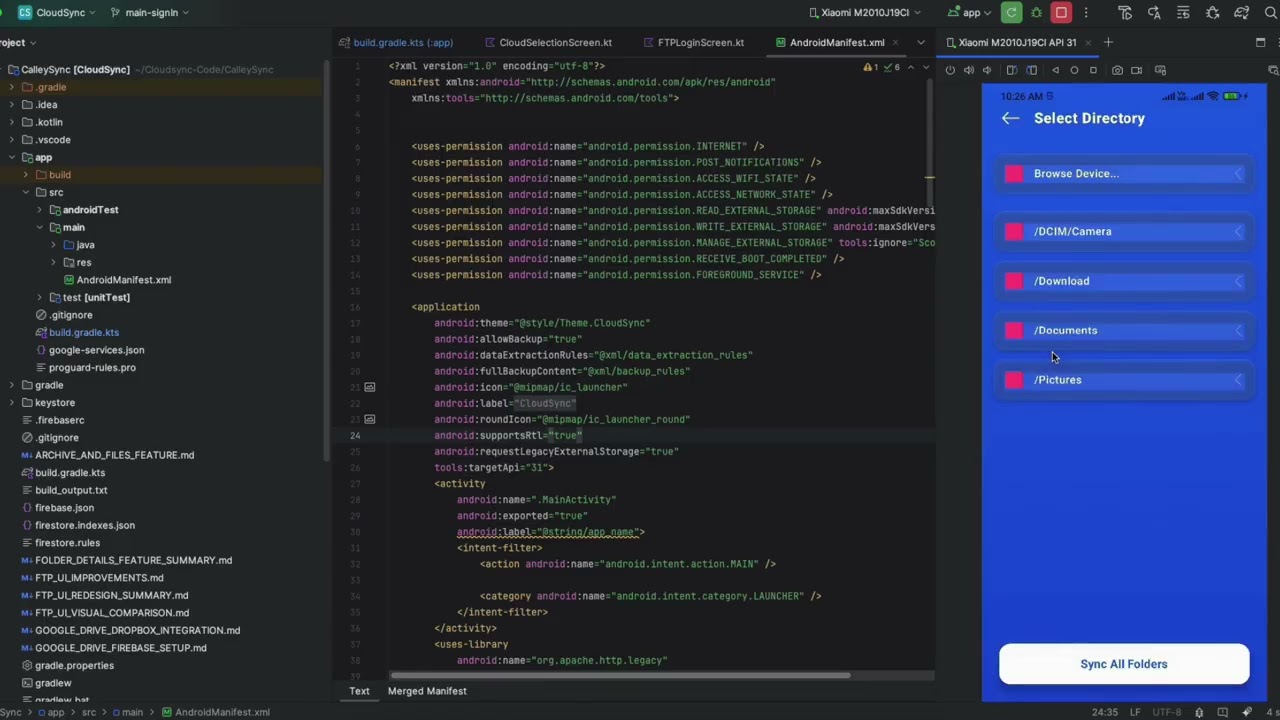This screenshot has width=1280, height=720.
Task: Click the UTF-8 encoding in the status bar
Action: 1167,712
